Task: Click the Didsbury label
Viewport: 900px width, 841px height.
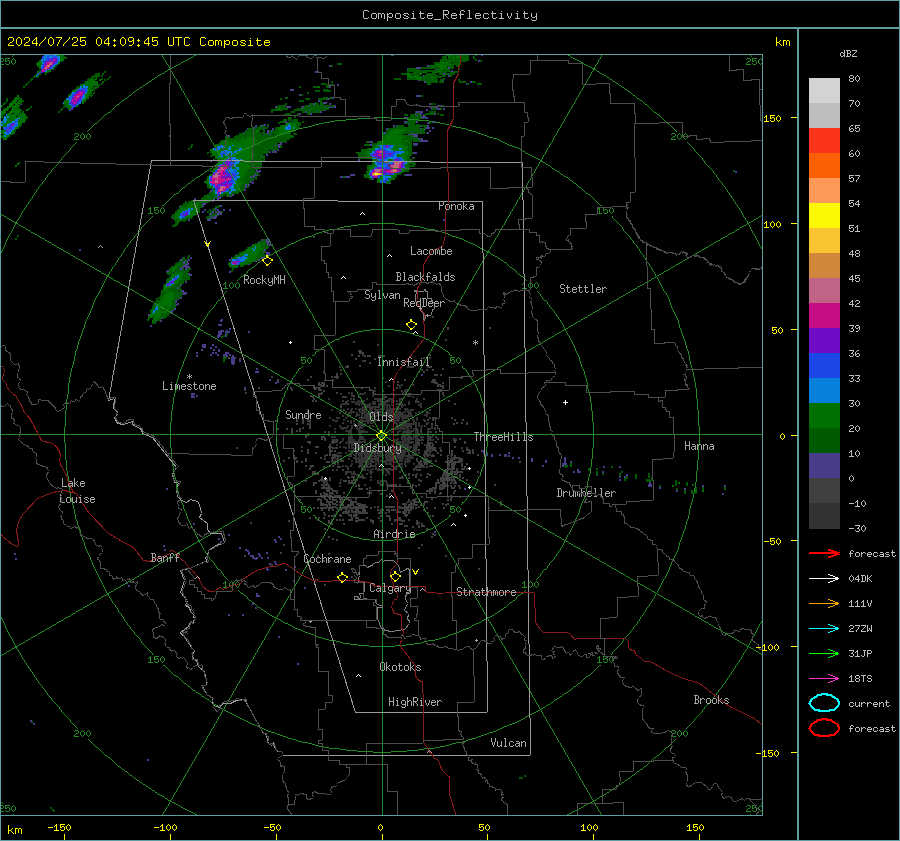Action: tap(378, 448)
